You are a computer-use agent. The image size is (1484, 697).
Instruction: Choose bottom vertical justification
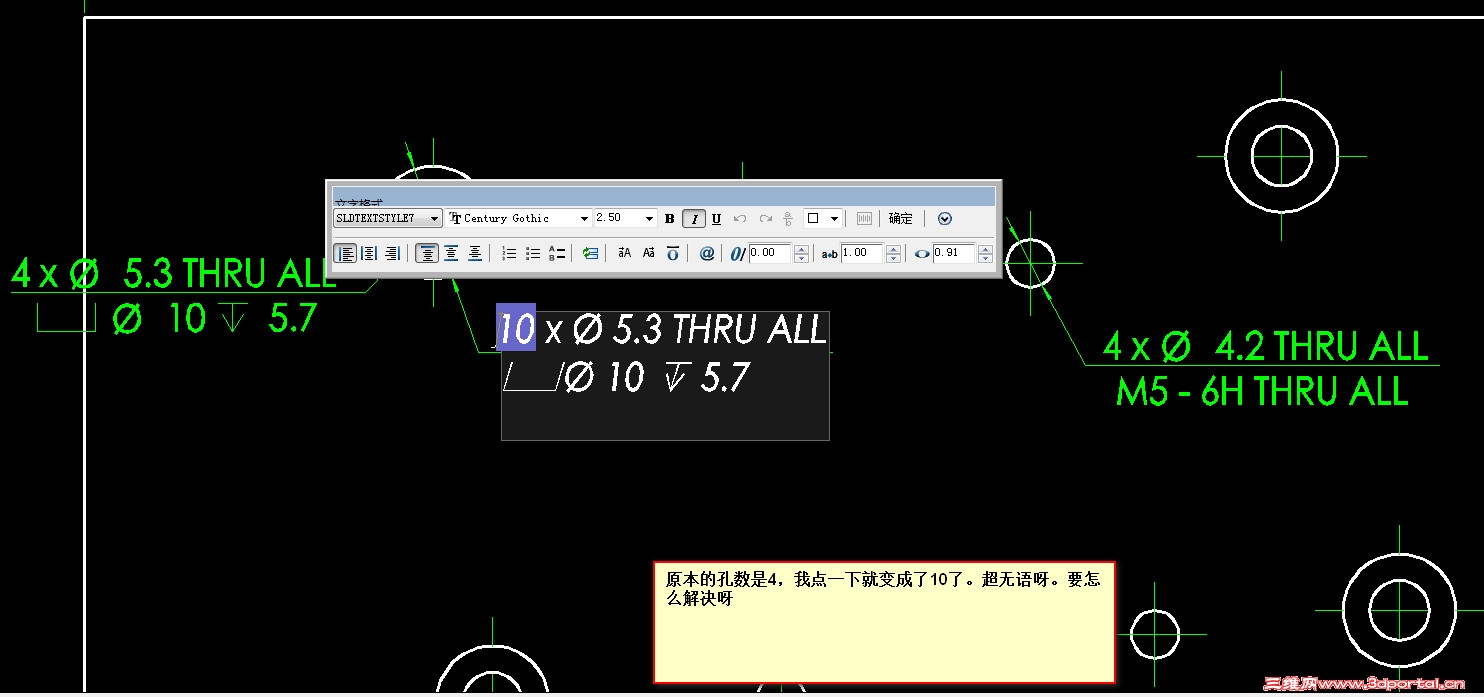pyautogui.click(x=475, y=253)
